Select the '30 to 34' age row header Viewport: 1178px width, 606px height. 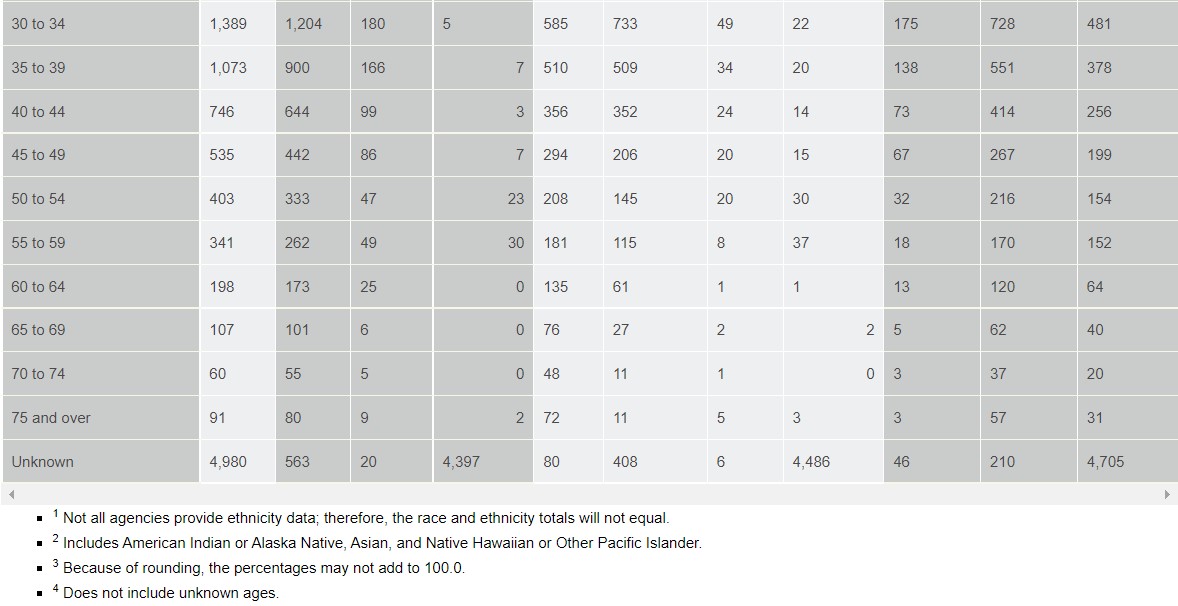[101, 23]
